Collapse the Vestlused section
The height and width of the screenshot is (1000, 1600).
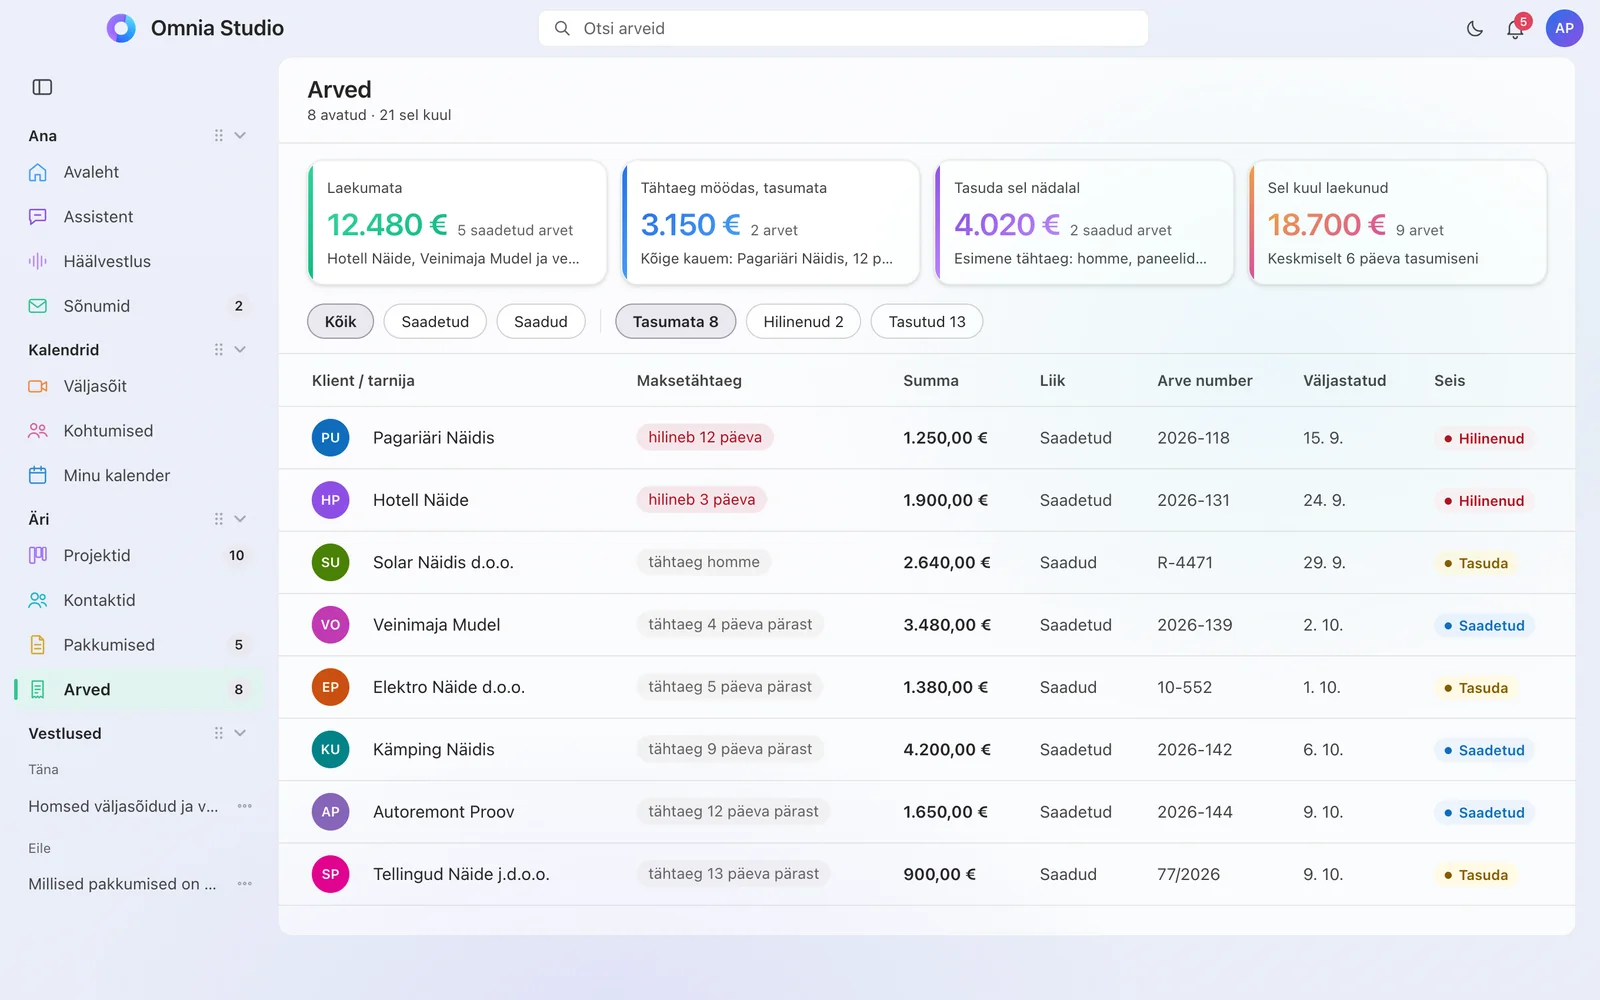tap(240, 733)
